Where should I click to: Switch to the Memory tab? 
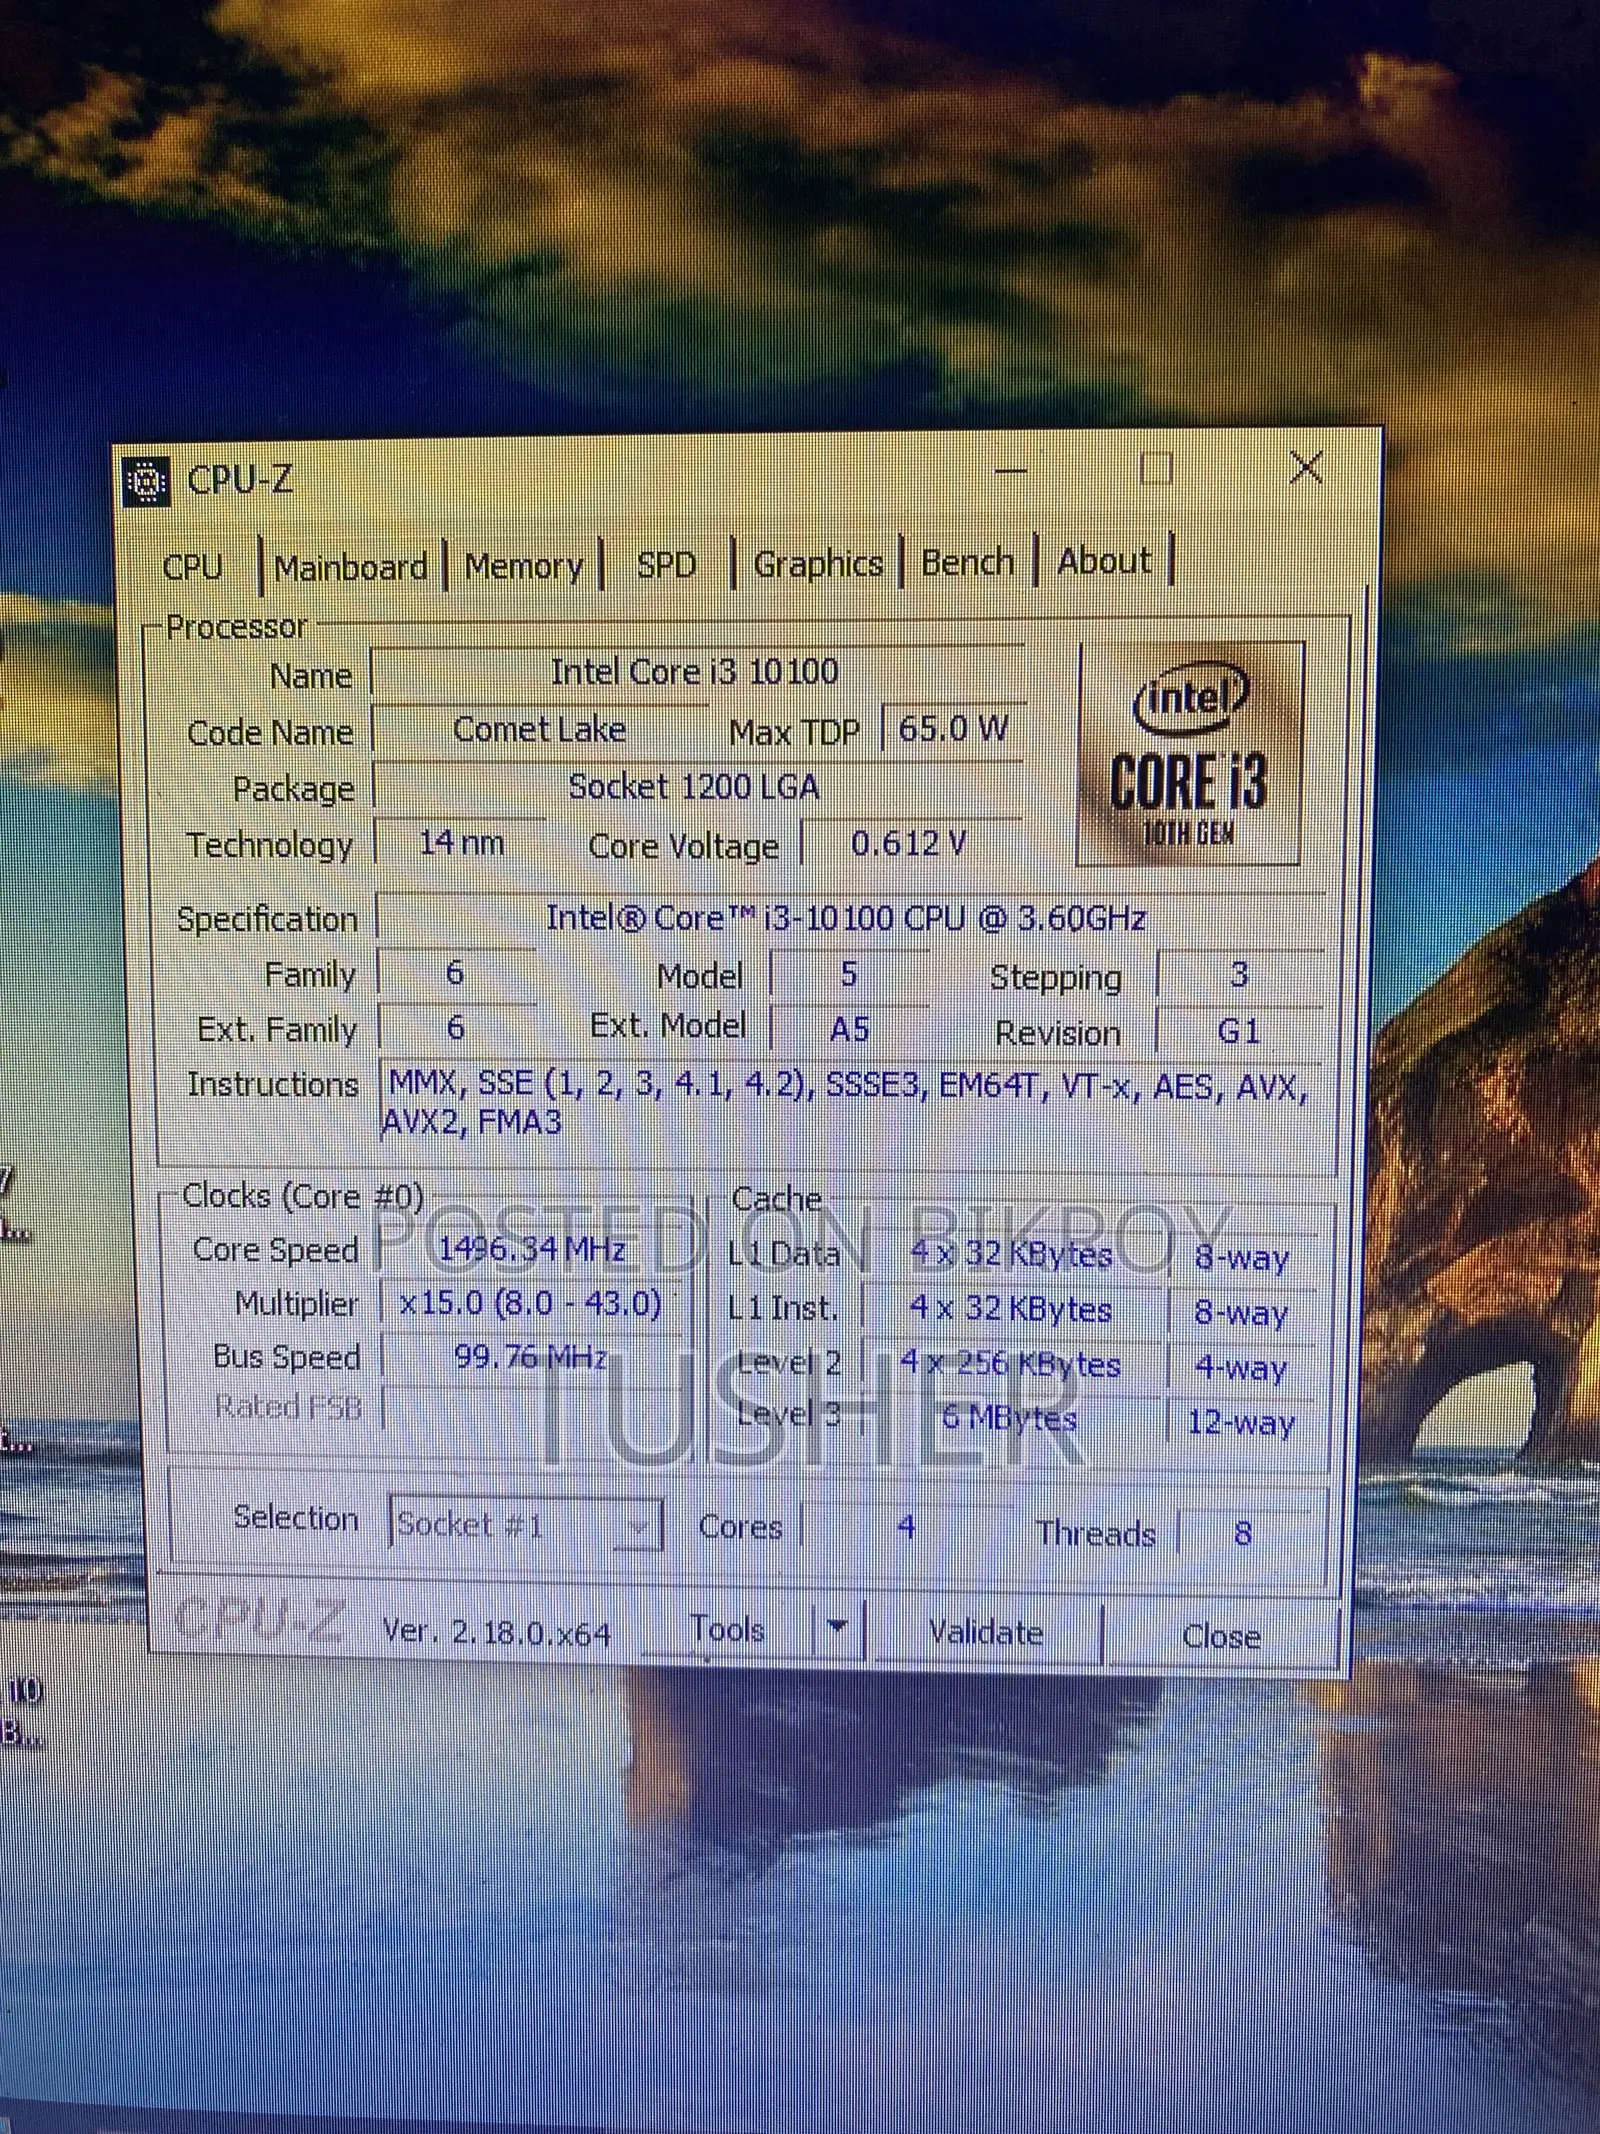pyautogui.click(x=523, y=566)
